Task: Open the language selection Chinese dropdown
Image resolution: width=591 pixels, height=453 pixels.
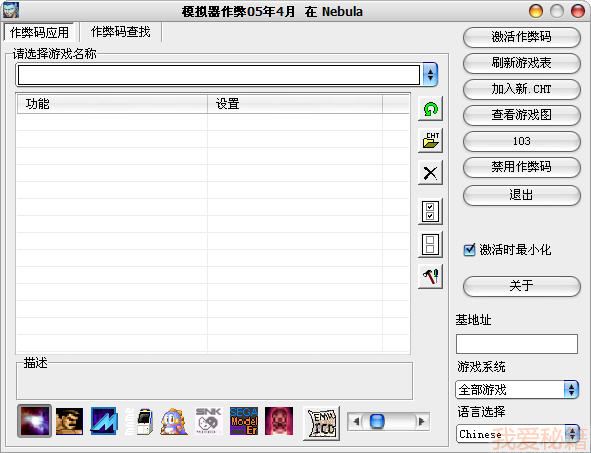Action: pos(572,434)
